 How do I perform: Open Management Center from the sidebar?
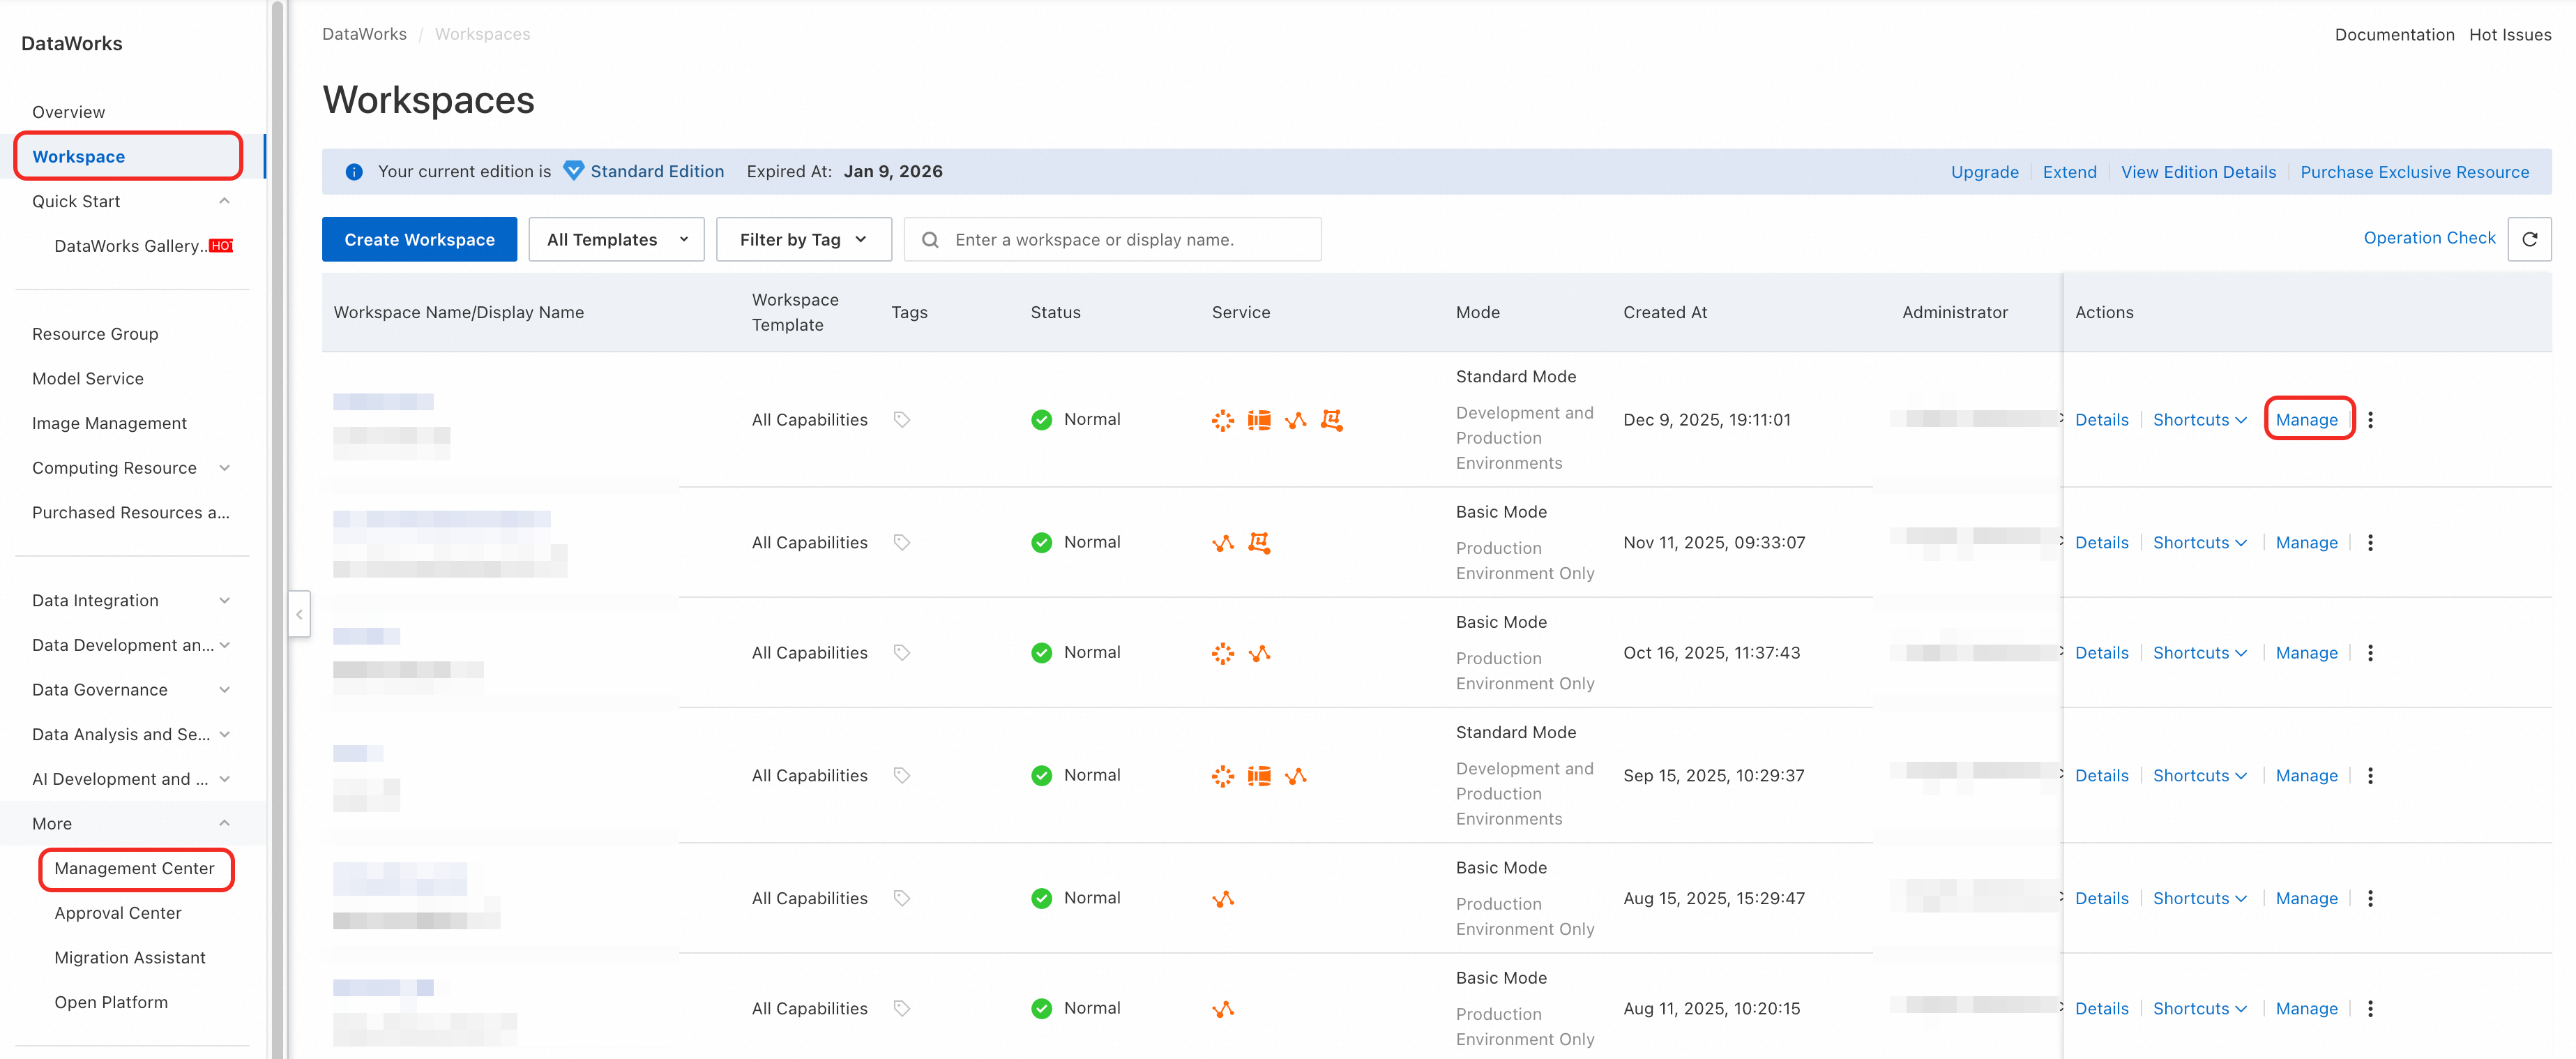(135, 868)
